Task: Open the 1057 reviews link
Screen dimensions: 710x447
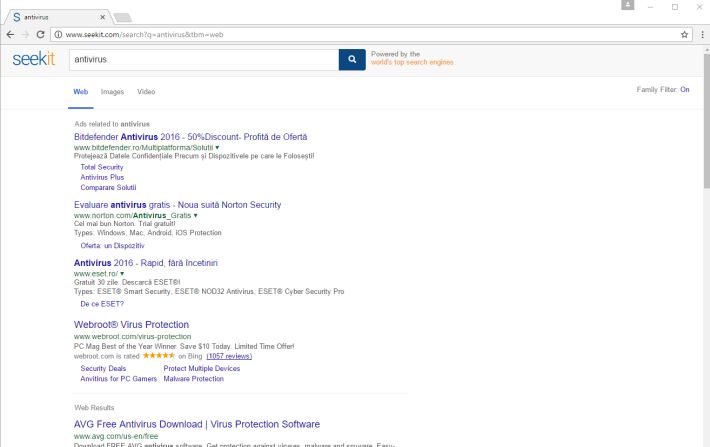Action: 229,356
